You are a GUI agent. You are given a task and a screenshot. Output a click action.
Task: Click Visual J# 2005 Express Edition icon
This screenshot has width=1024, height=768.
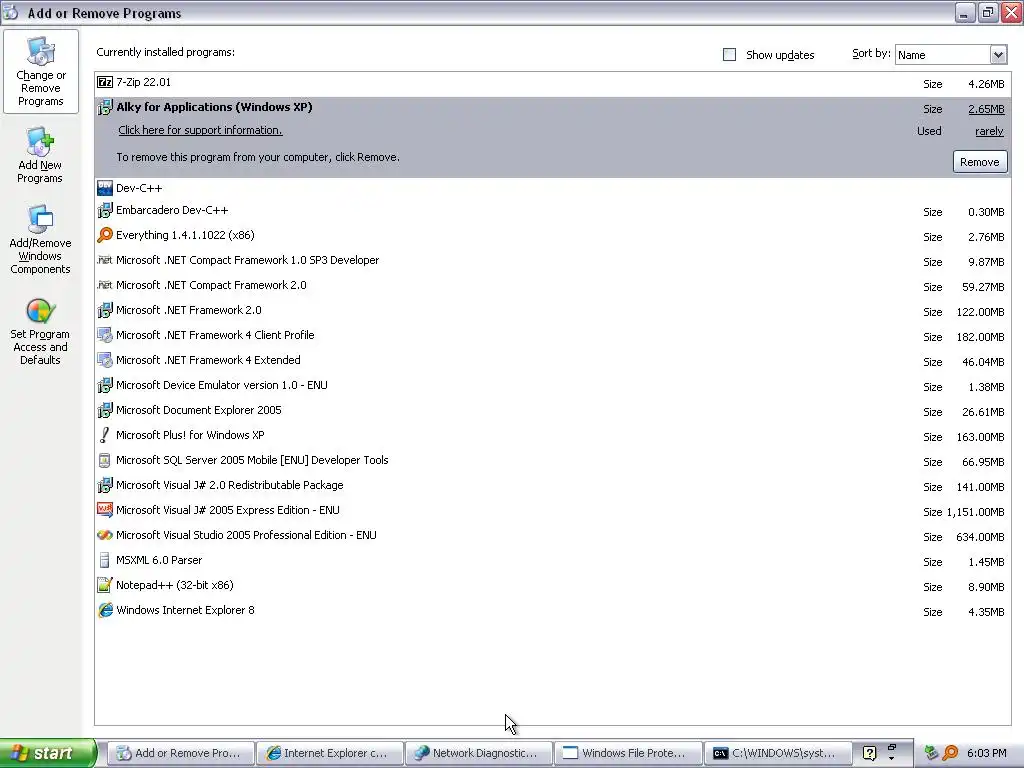click(104, 510)
